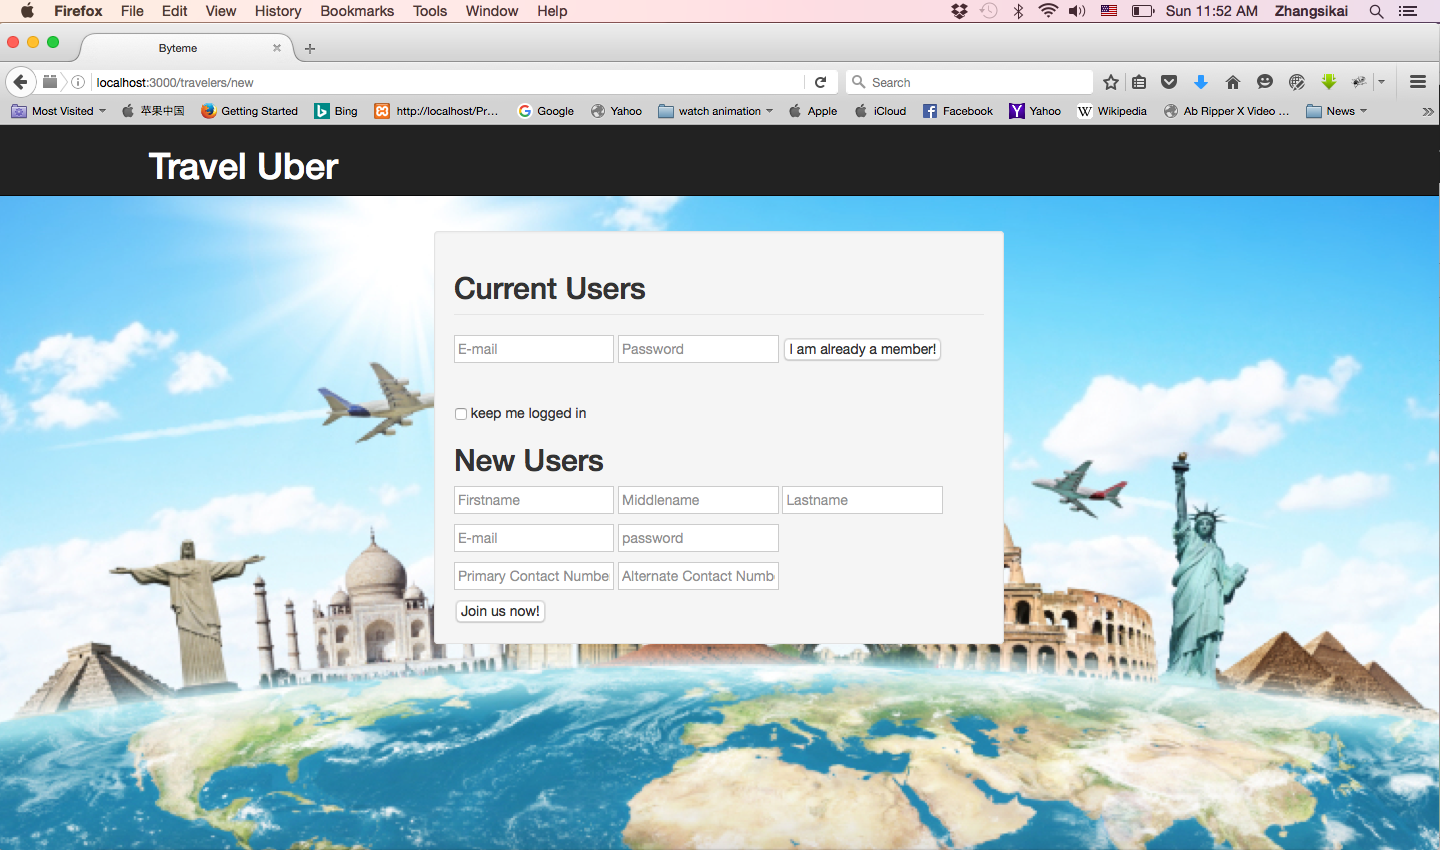
Task: Show bookmarks list icon in toolbar
Action: (x=1139, y=82)
